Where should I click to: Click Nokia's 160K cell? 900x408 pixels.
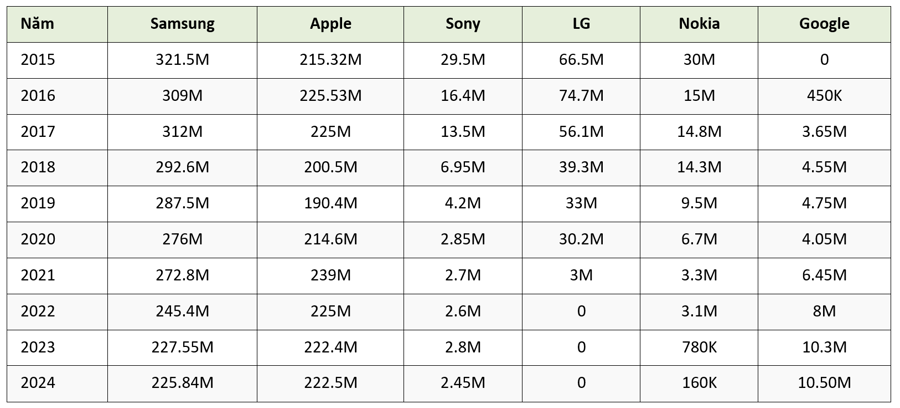699,384
